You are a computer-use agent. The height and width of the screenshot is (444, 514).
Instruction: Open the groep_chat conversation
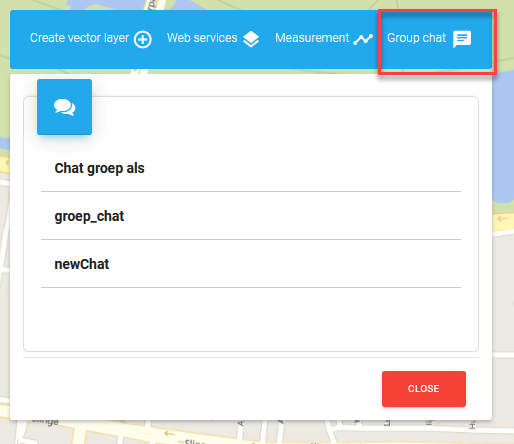point(251,216)
